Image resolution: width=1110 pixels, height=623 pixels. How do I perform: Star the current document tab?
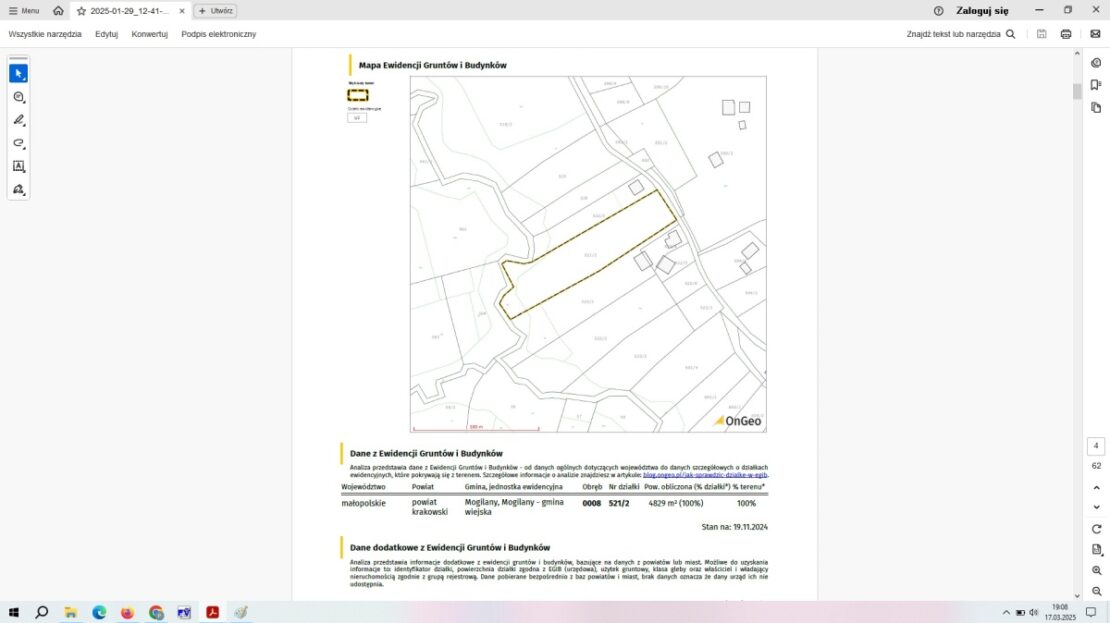81,11
